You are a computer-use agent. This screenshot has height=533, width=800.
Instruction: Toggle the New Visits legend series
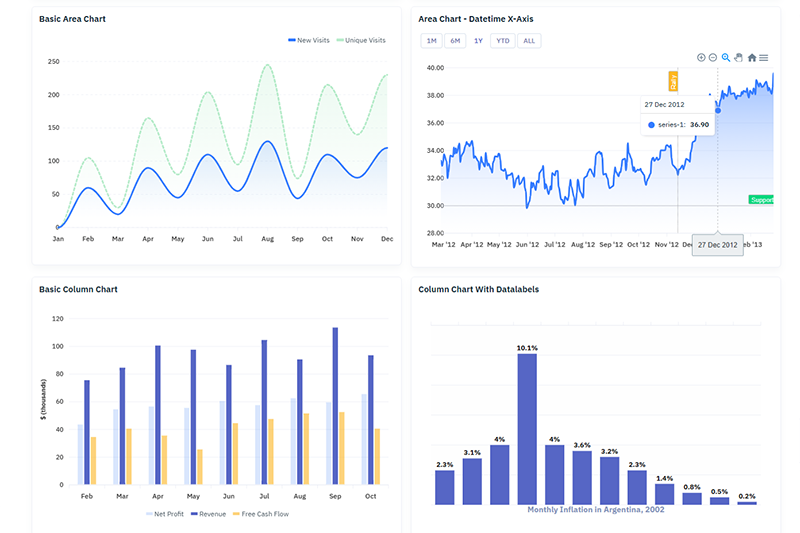pos(309,40)
